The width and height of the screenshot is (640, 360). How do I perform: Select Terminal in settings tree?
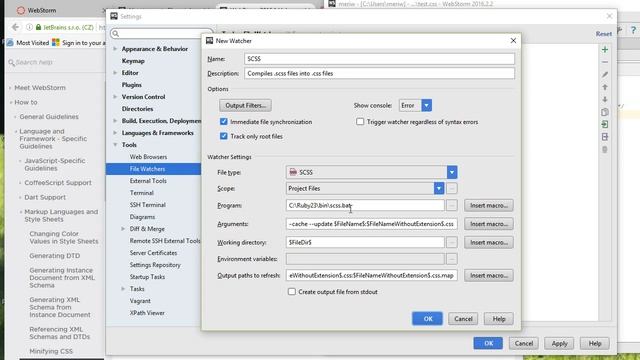[x=142, y=193]
